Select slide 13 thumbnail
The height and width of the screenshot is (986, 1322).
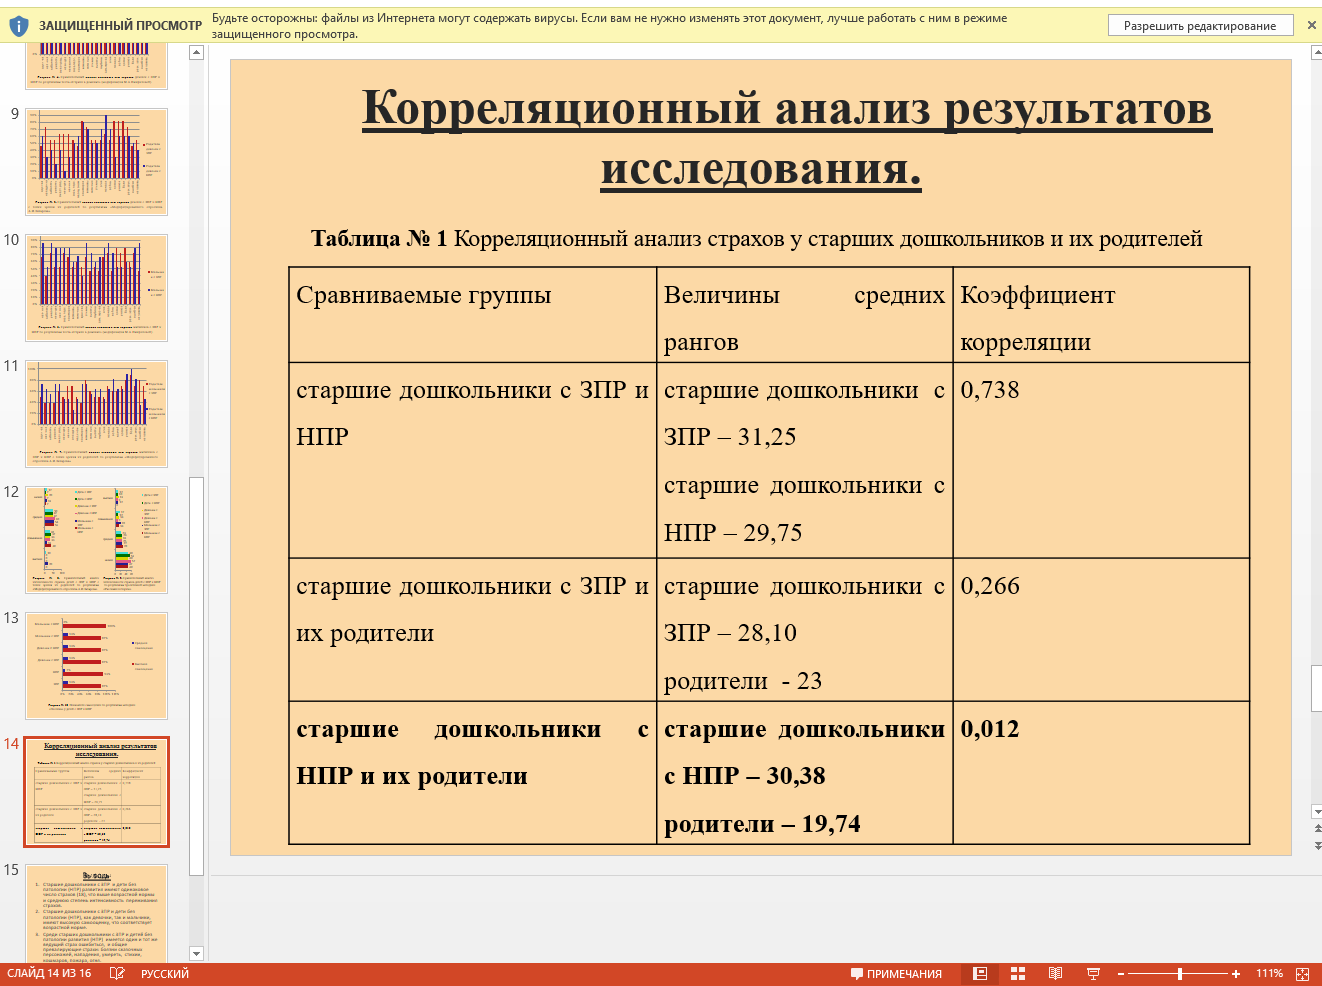[x=96, y=666]
